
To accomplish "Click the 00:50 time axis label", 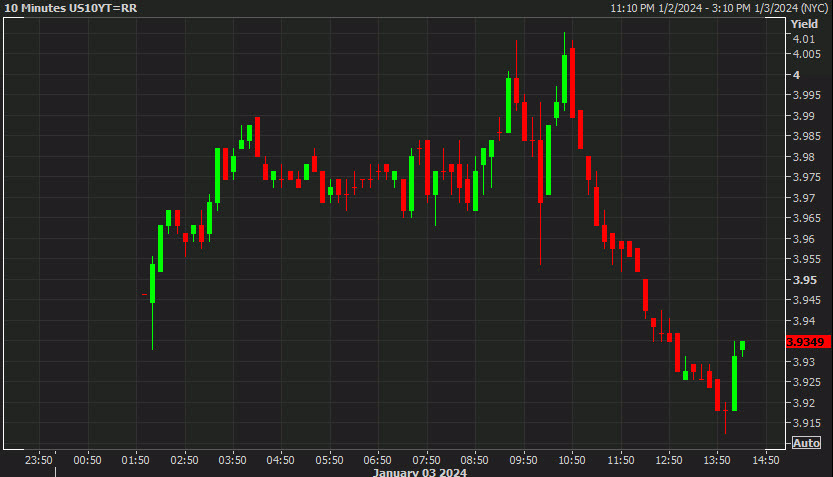I will [87, 460].
